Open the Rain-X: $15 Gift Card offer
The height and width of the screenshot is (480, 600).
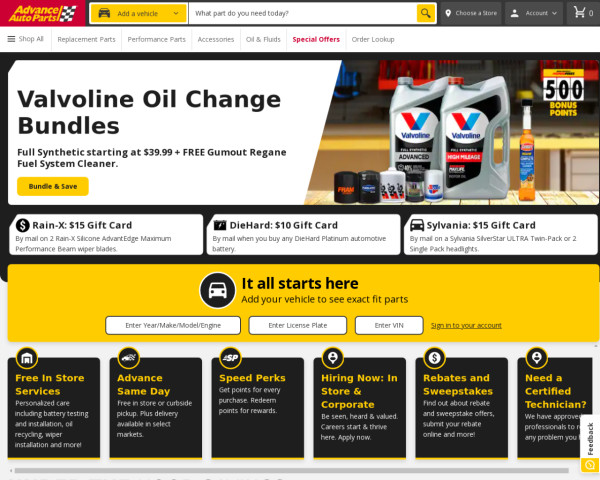click(x=106, y=235)
